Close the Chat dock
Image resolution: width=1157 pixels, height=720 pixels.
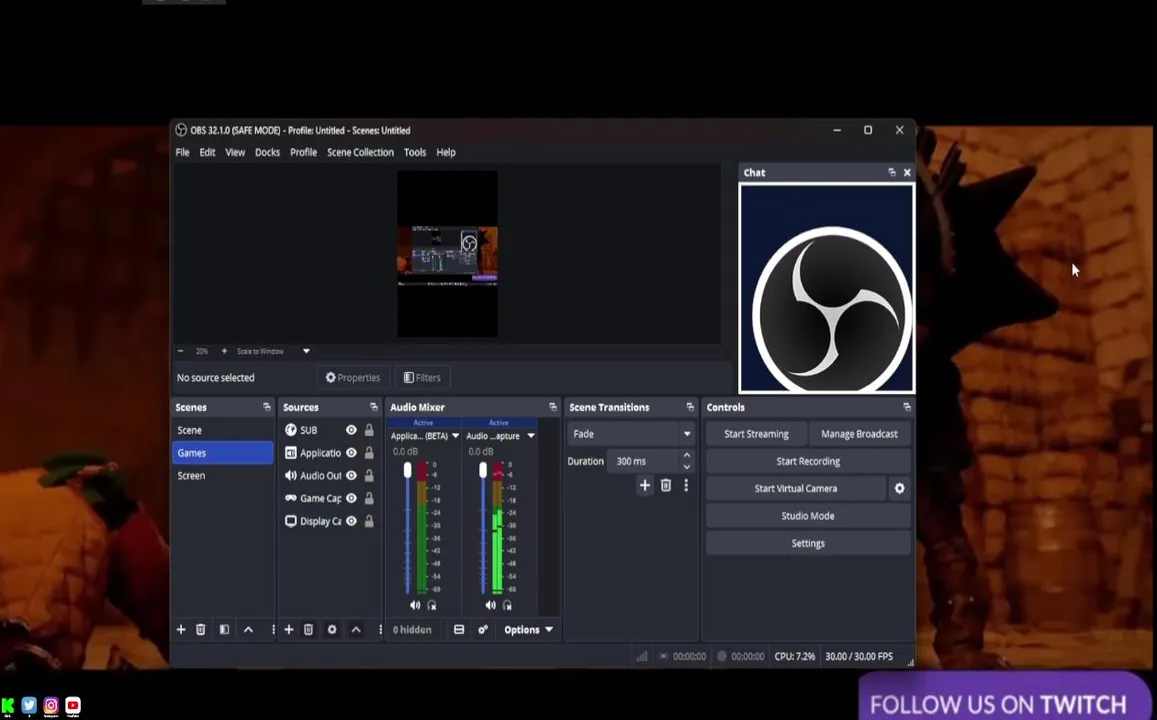[907, 173]
